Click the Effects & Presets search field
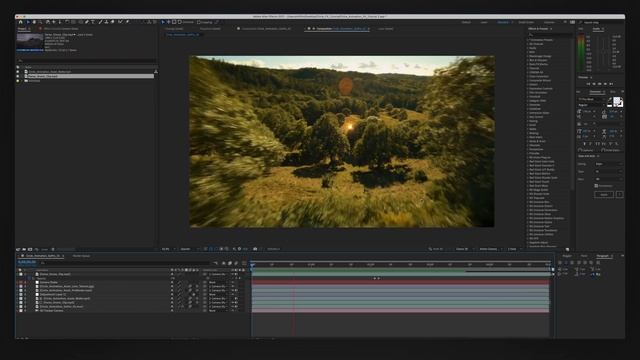Viewport: 640px width, 360px height. 549,35
